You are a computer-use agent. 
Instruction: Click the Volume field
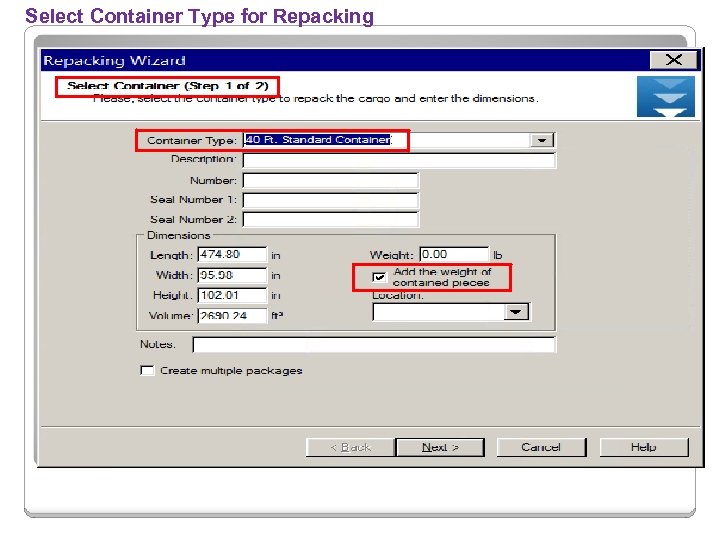point(232,315)
